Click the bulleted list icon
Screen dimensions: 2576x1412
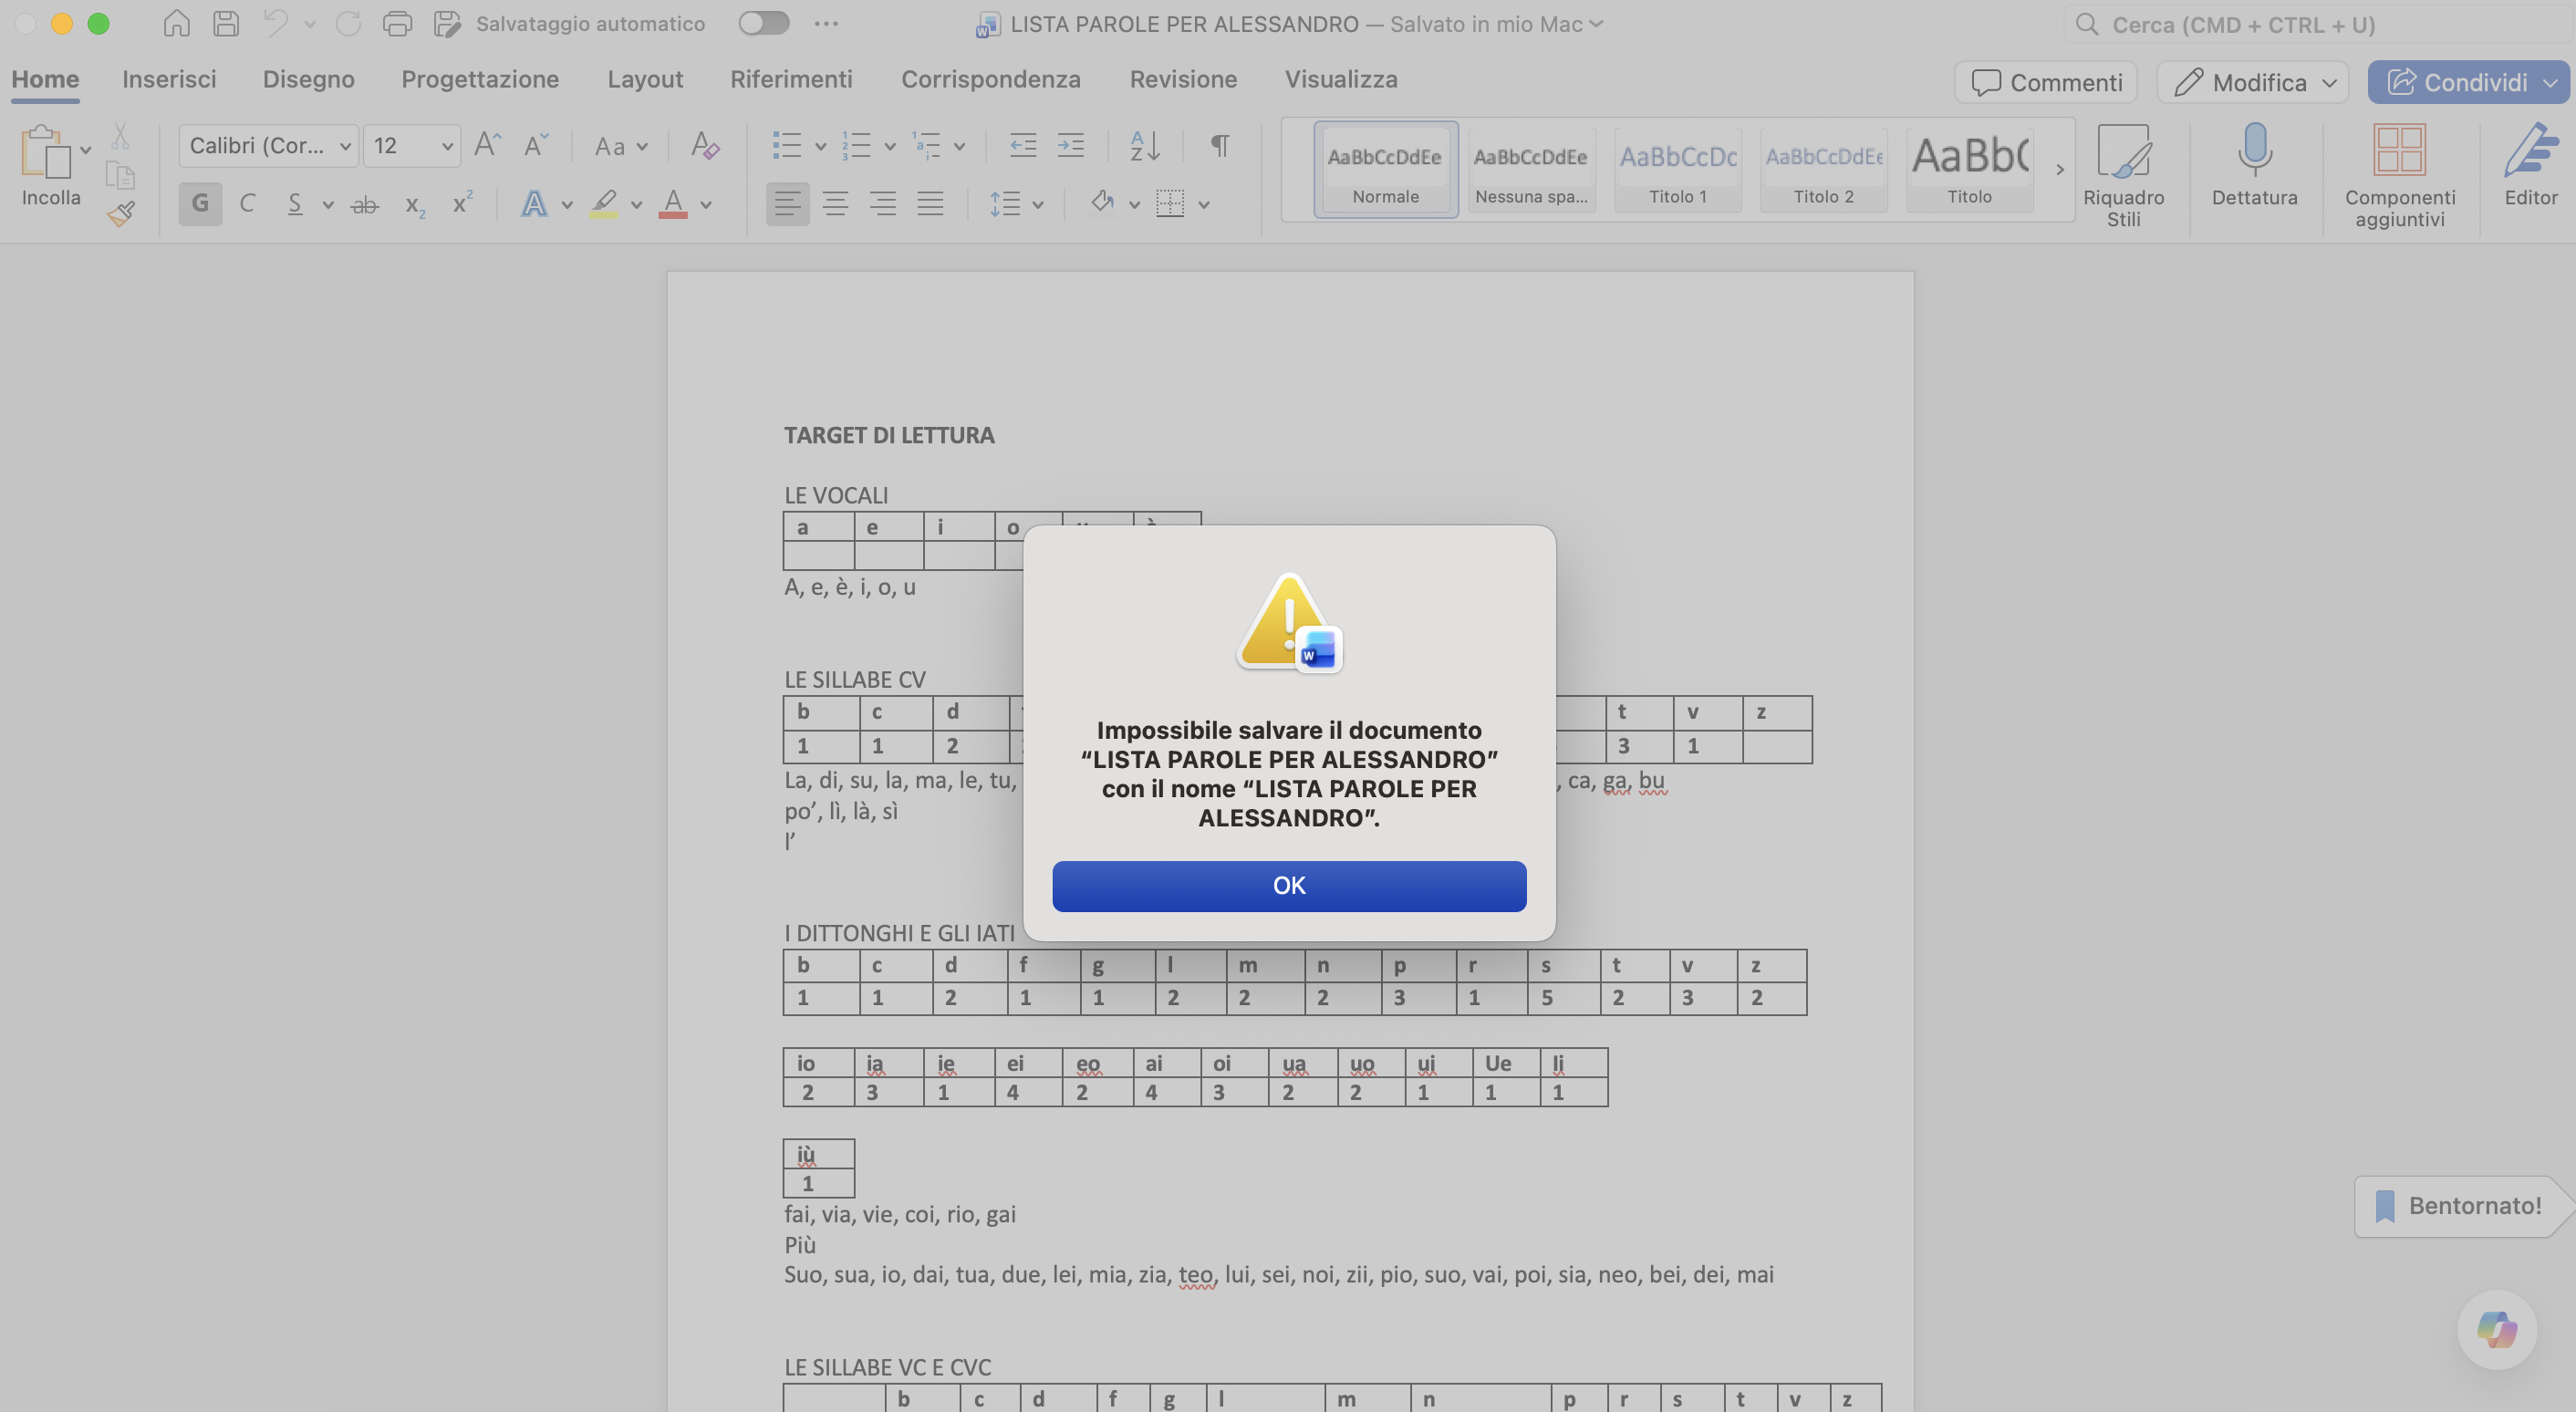(x=787, y=146)
